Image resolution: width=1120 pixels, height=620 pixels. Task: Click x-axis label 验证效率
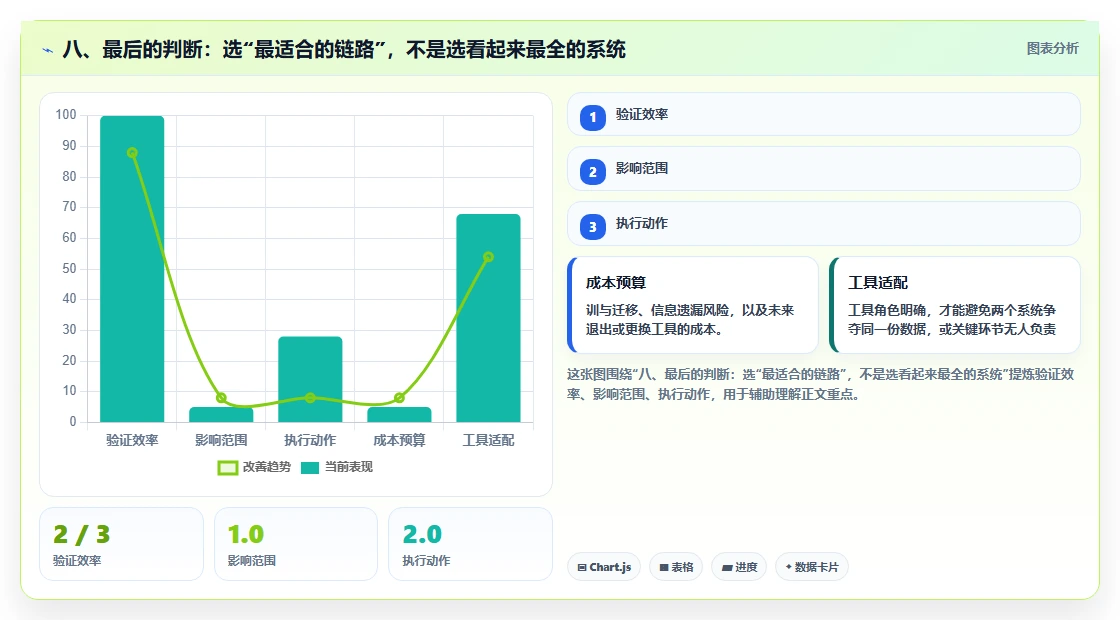pyautogui.click(x=132, y=441)
